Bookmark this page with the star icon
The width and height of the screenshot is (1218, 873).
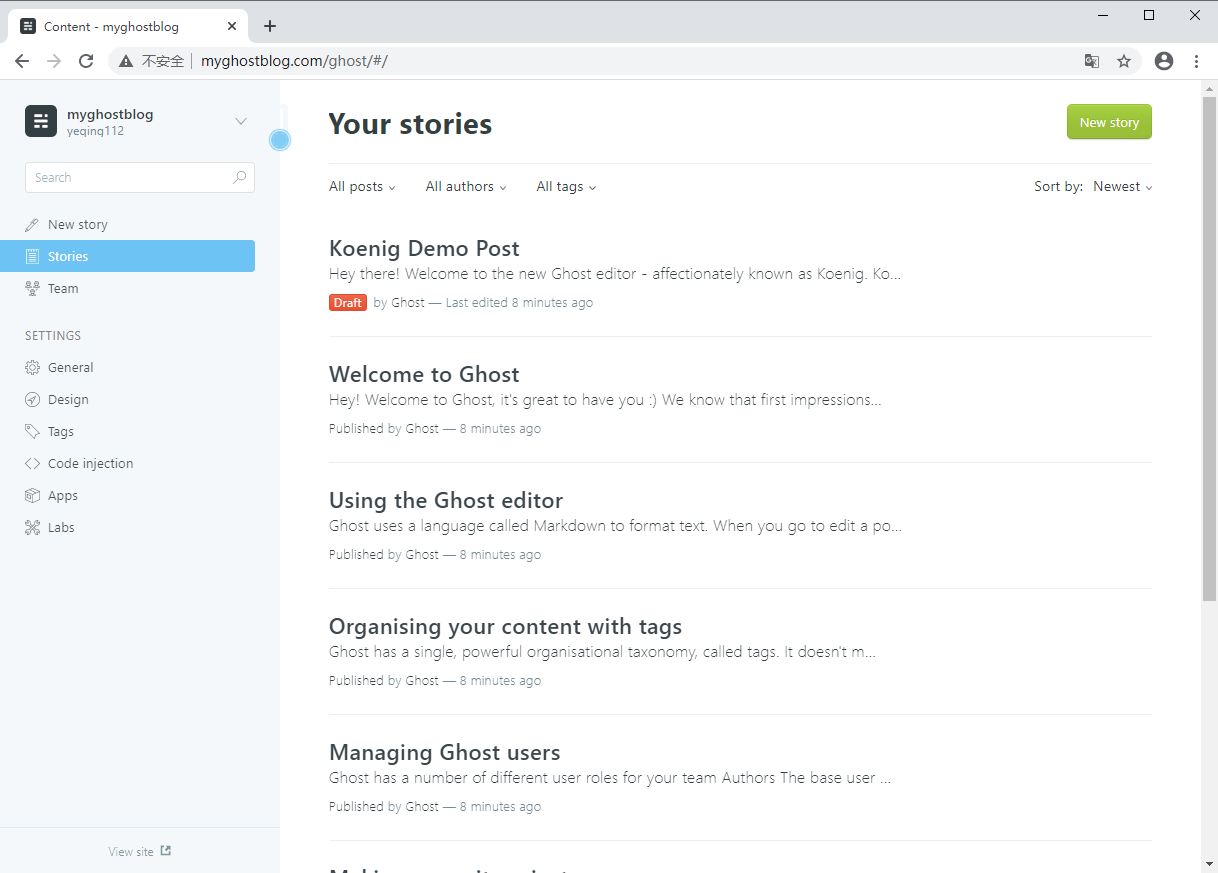1124,61
